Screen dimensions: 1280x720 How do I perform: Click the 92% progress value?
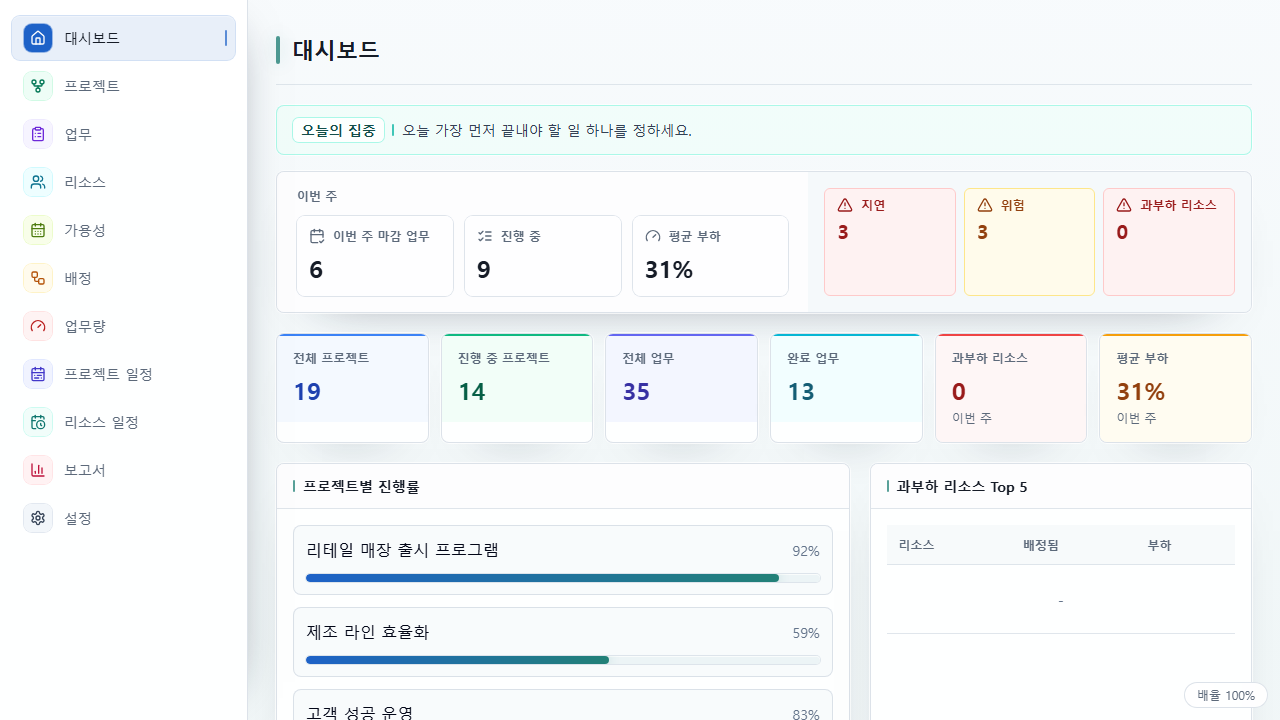(806, 551)
